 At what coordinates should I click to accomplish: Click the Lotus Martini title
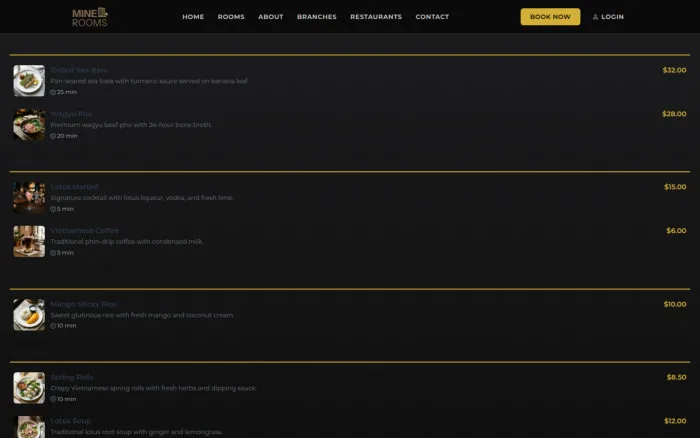(74, 187)
